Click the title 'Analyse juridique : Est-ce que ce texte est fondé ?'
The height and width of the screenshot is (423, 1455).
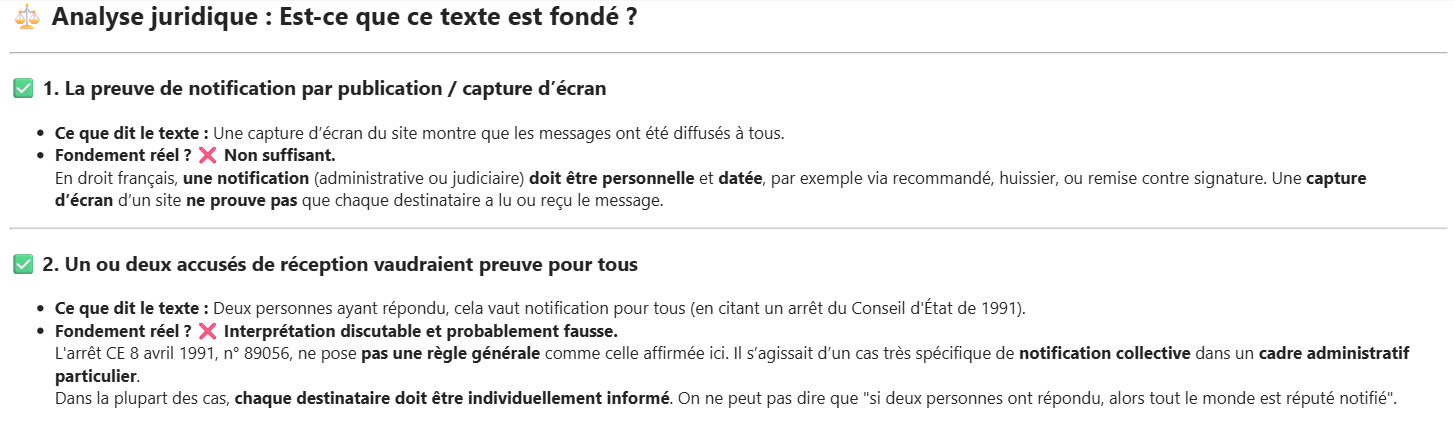tap(345, 17)
